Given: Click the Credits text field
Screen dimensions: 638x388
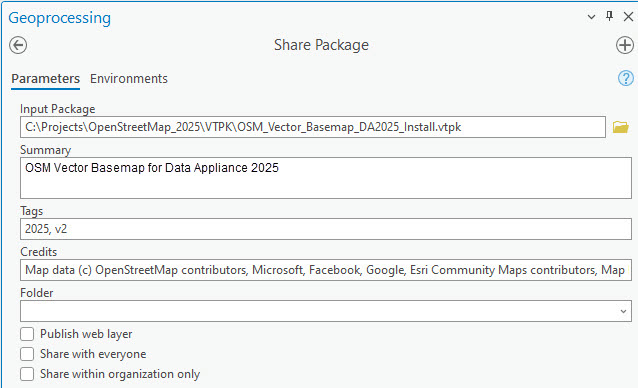Looking at the screenshot, I should click(326, 270).
